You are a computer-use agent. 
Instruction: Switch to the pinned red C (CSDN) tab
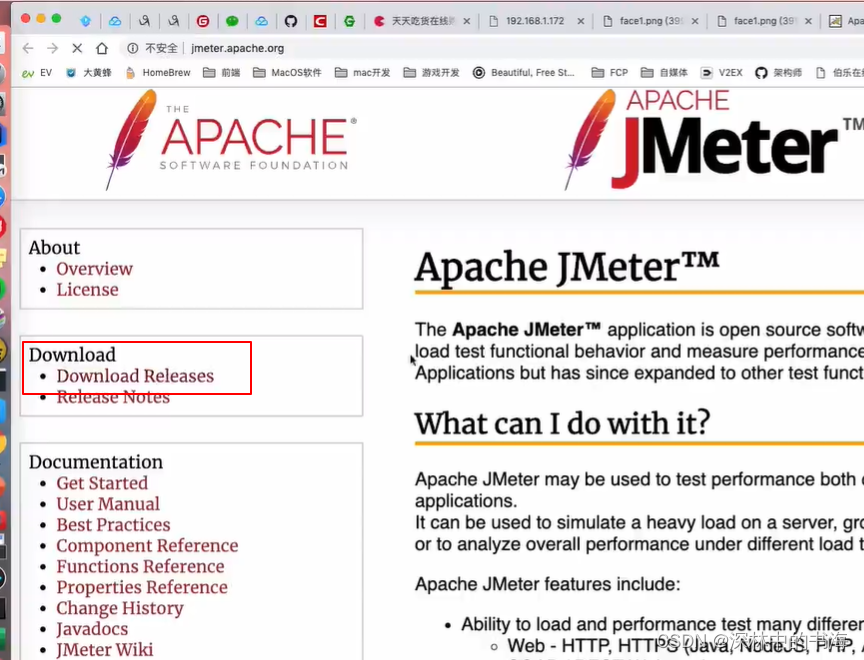[x=320, y=21]
